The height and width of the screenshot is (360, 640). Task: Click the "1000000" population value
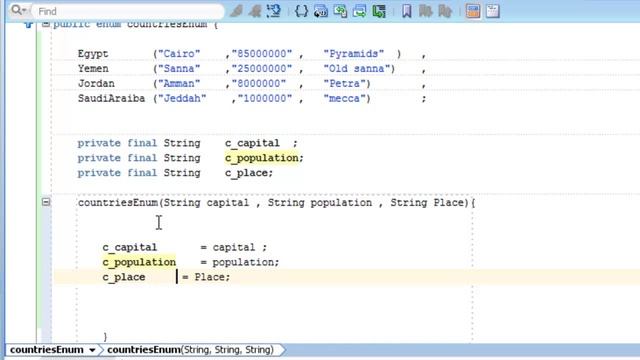[265, 98]
